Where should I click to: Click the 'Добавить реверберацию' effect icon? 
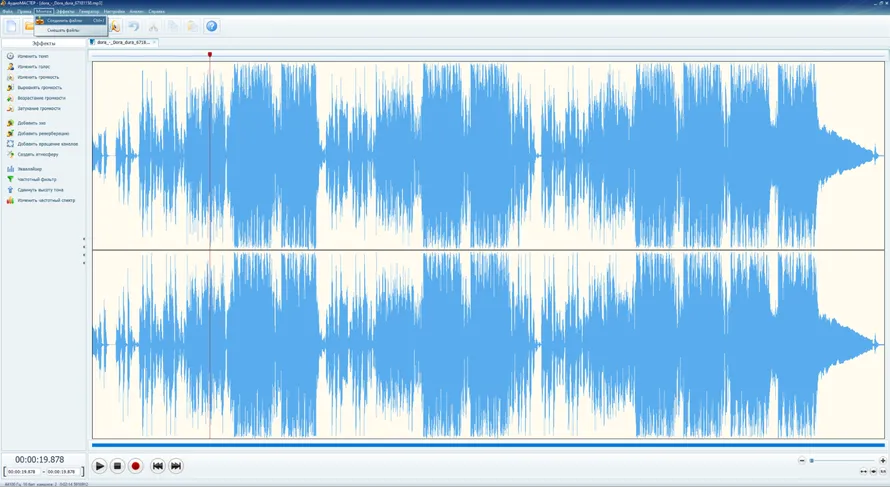pos(10,133)
